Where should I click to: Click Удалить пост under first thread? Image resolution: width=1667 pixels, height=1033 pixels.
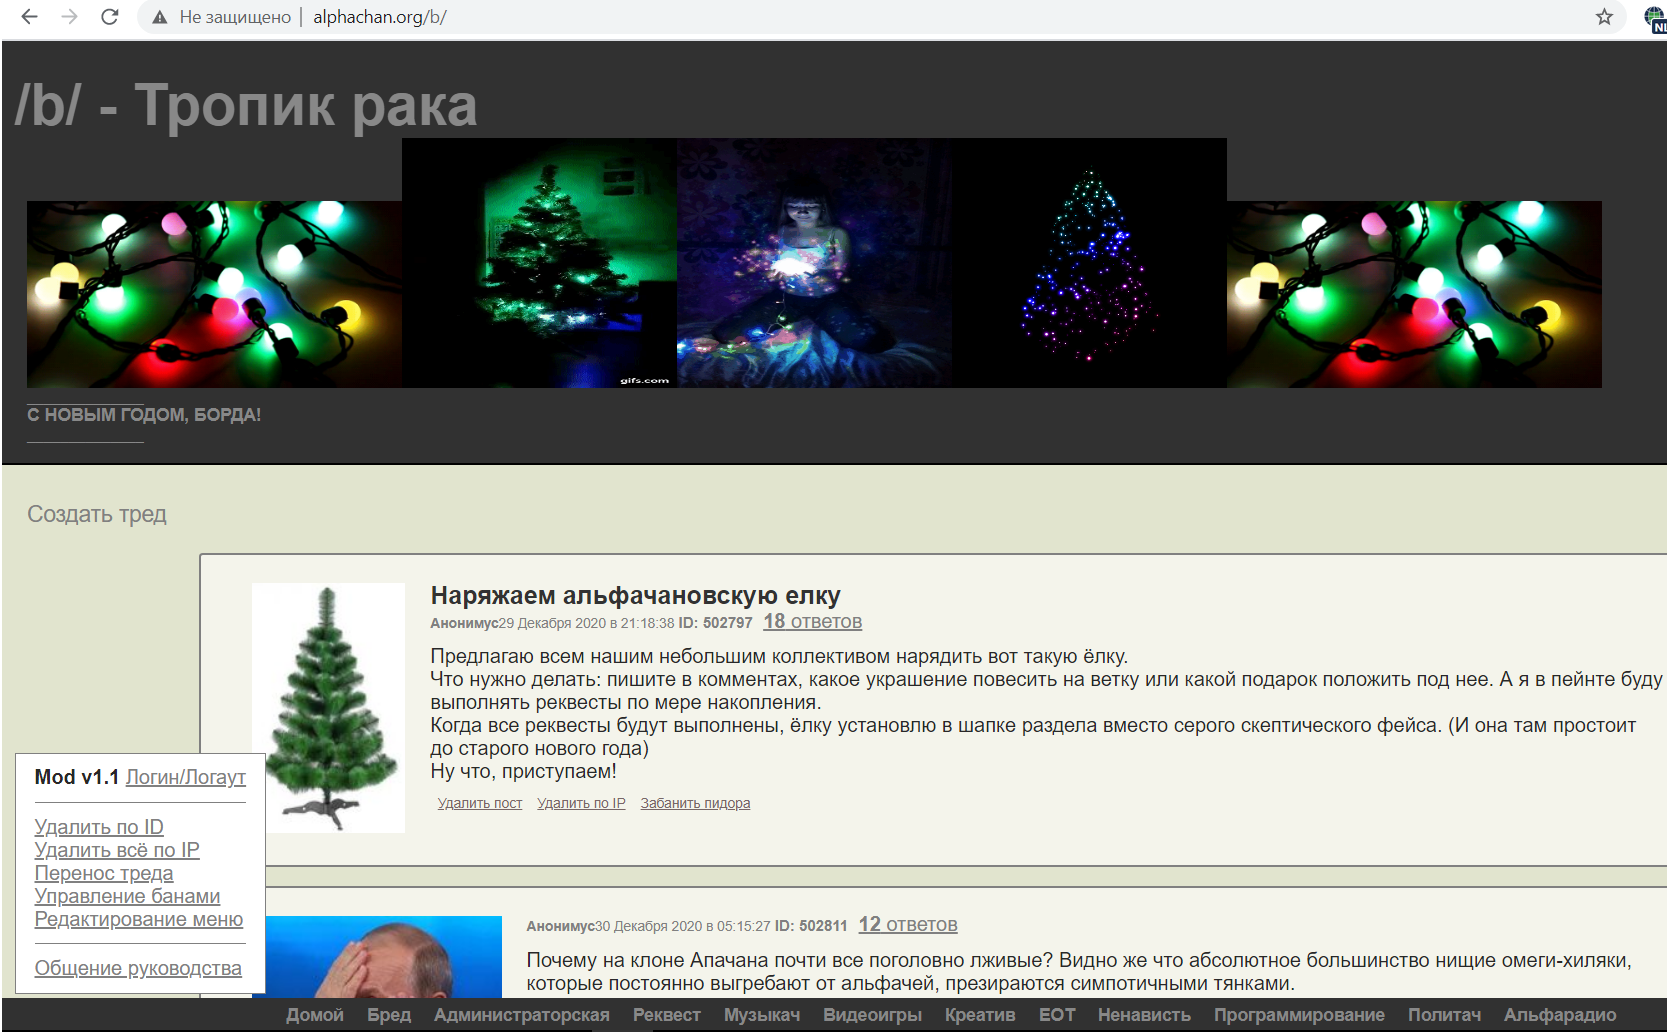(x=479, y=803)
